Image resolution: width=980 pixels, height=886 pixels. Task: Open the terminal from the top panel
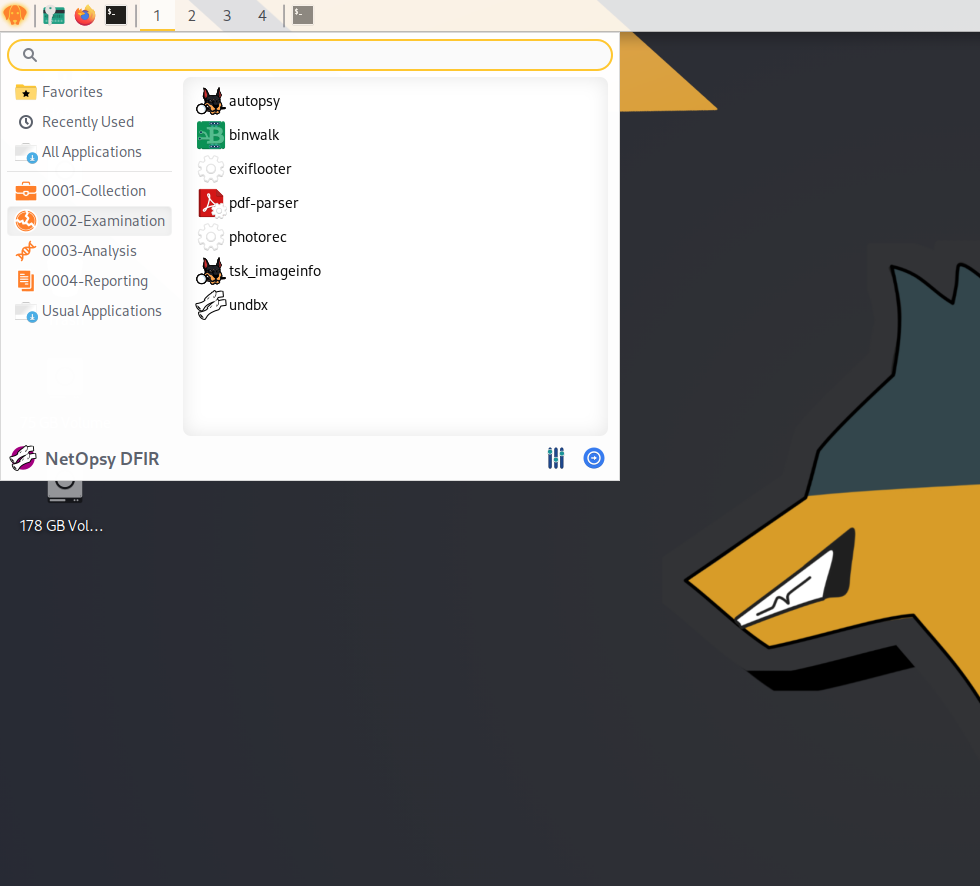coord(115,15)
